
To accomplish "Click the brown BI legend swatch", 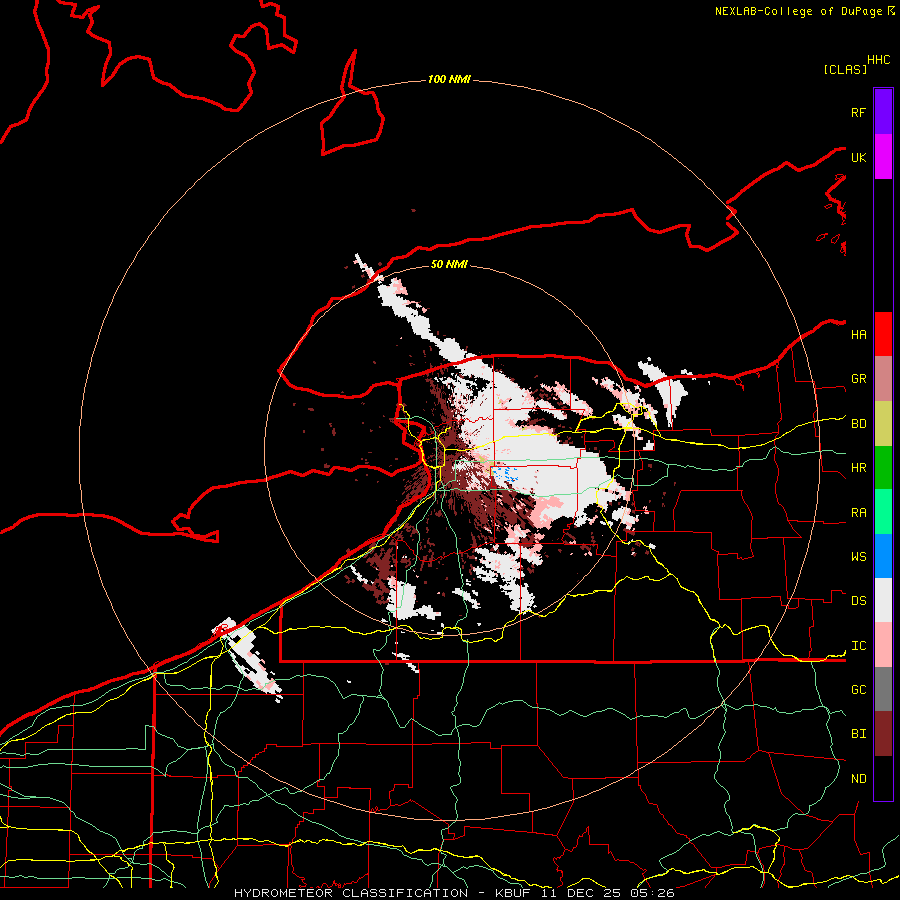I will pos(883,734).
